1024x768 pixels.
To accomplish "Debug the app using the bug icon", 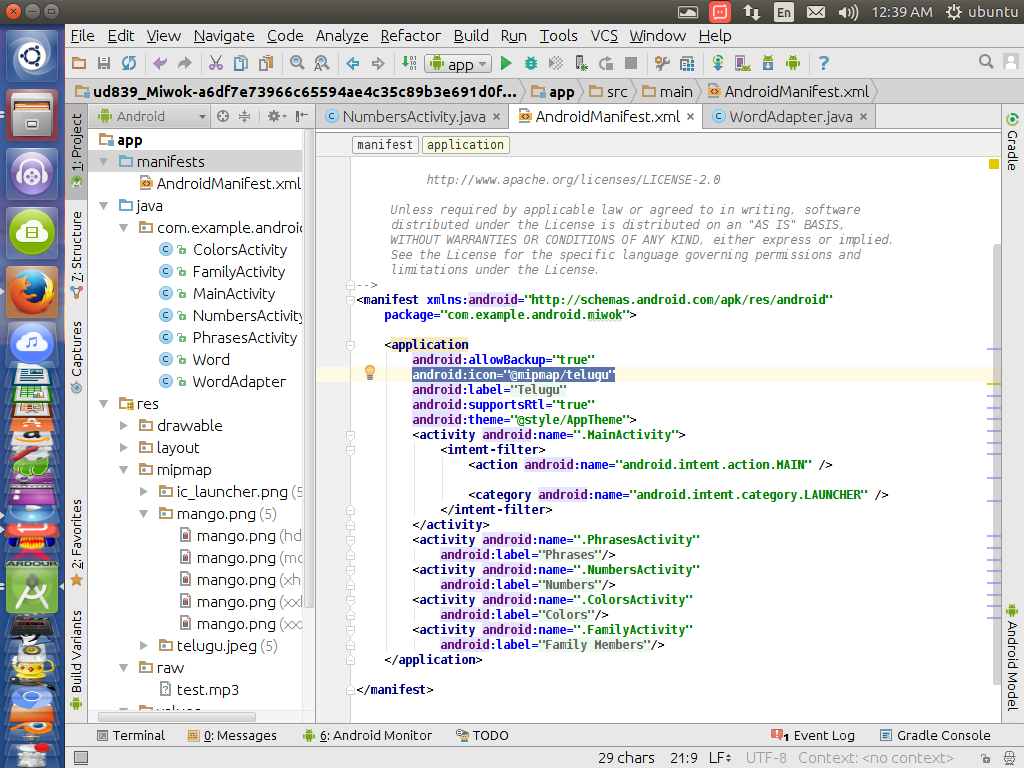I will click(x=530, y=63).
